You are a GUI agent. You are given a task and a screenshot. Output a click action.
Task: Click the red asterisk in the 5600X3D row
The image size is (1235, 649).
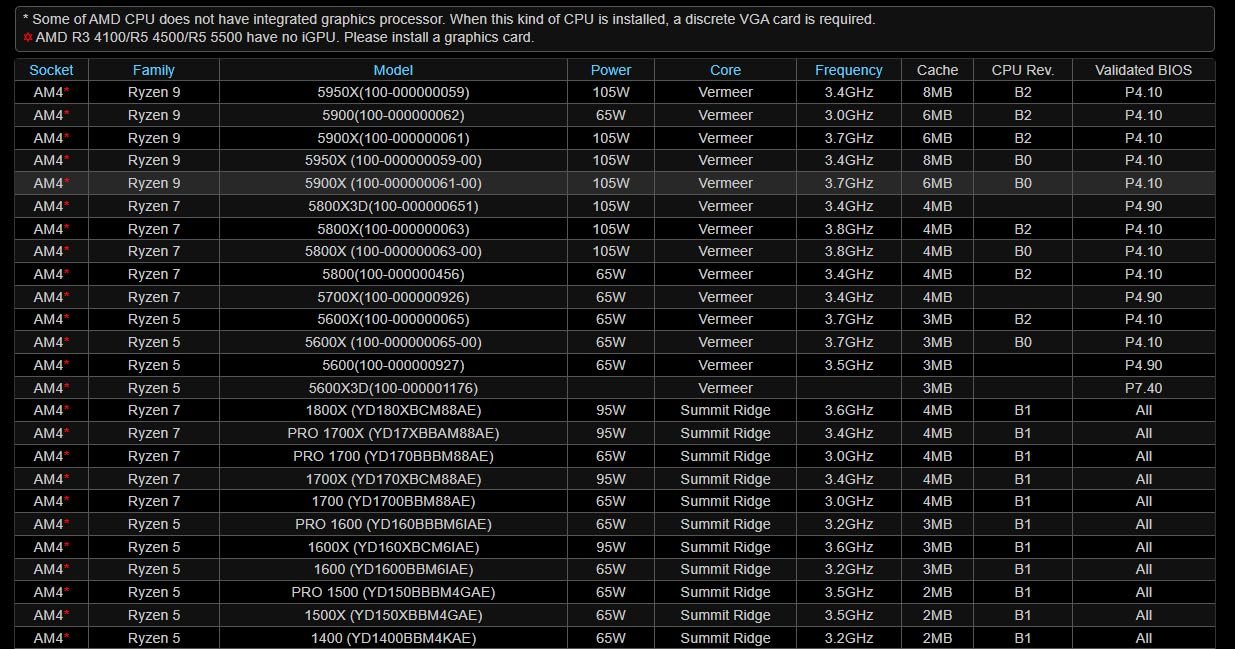coord(67,386)
